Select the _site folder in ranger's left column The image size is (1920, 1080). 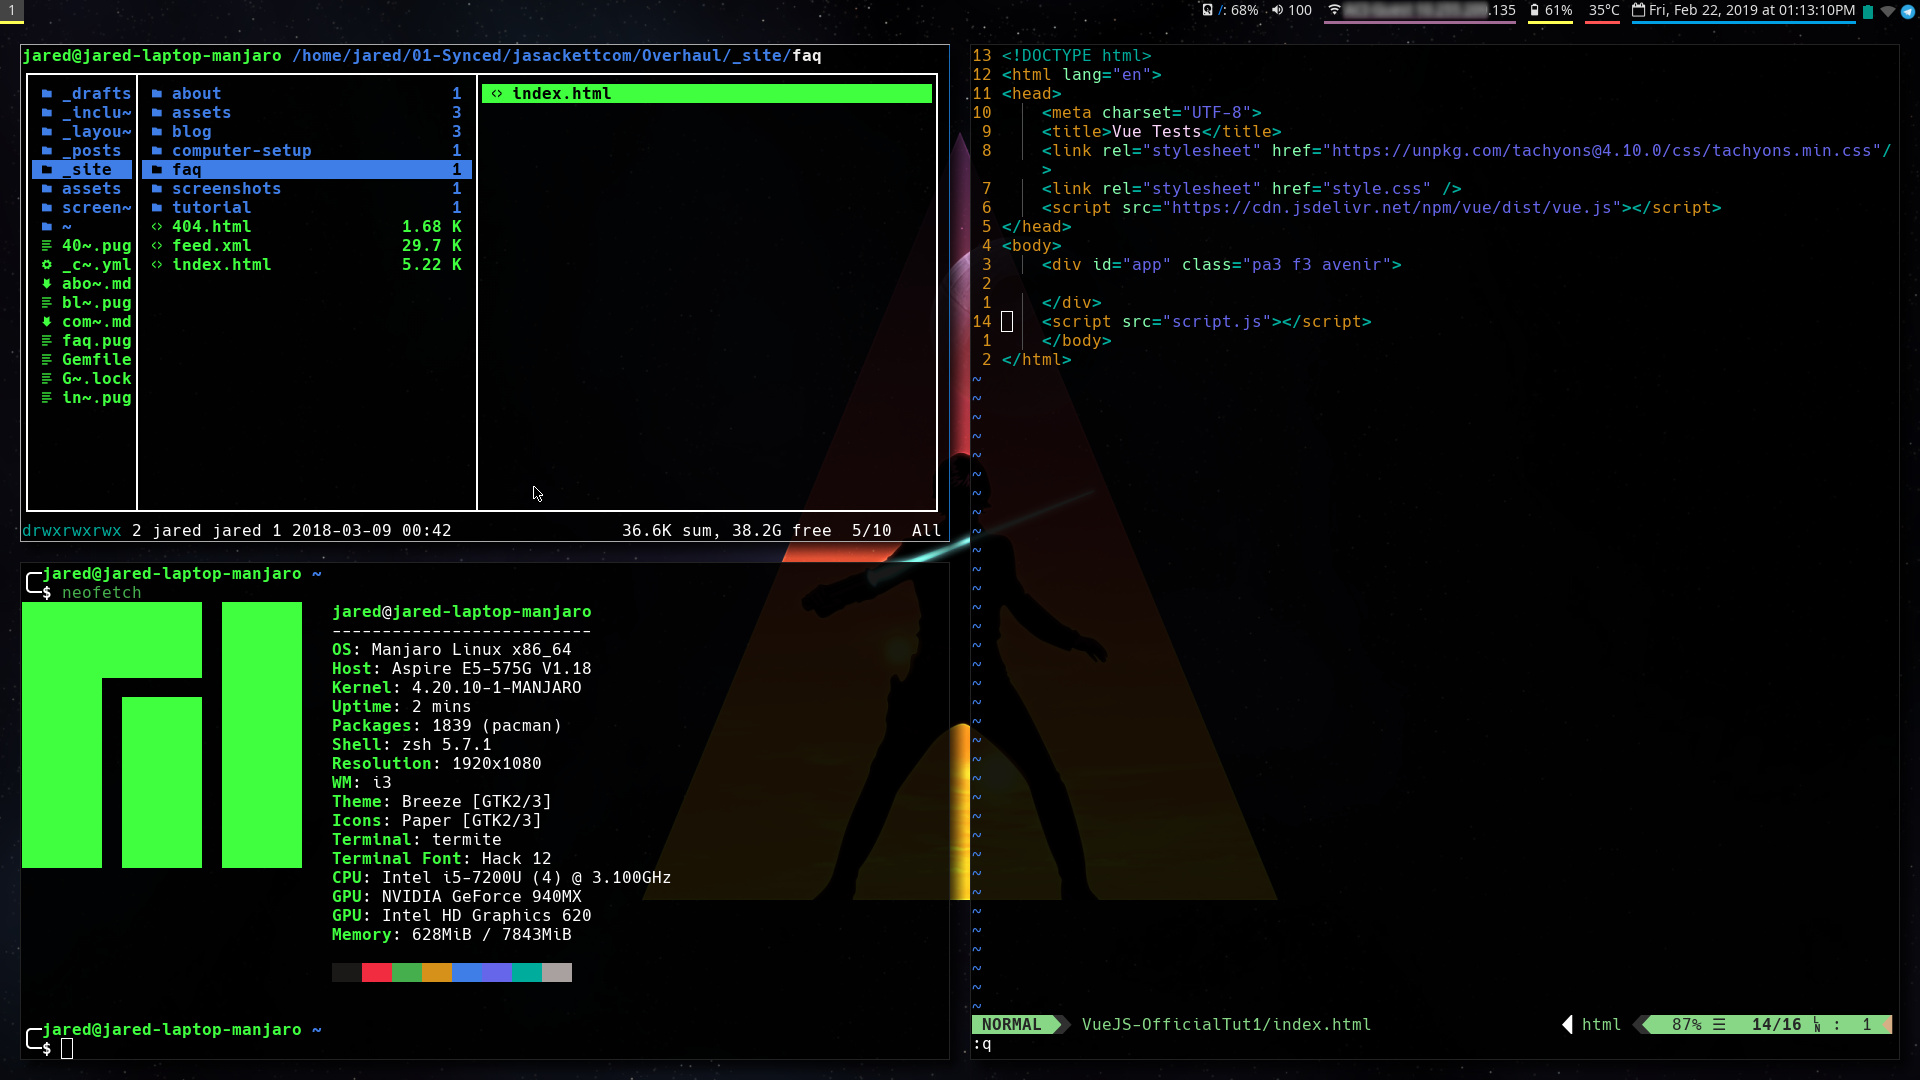[82, 170]
